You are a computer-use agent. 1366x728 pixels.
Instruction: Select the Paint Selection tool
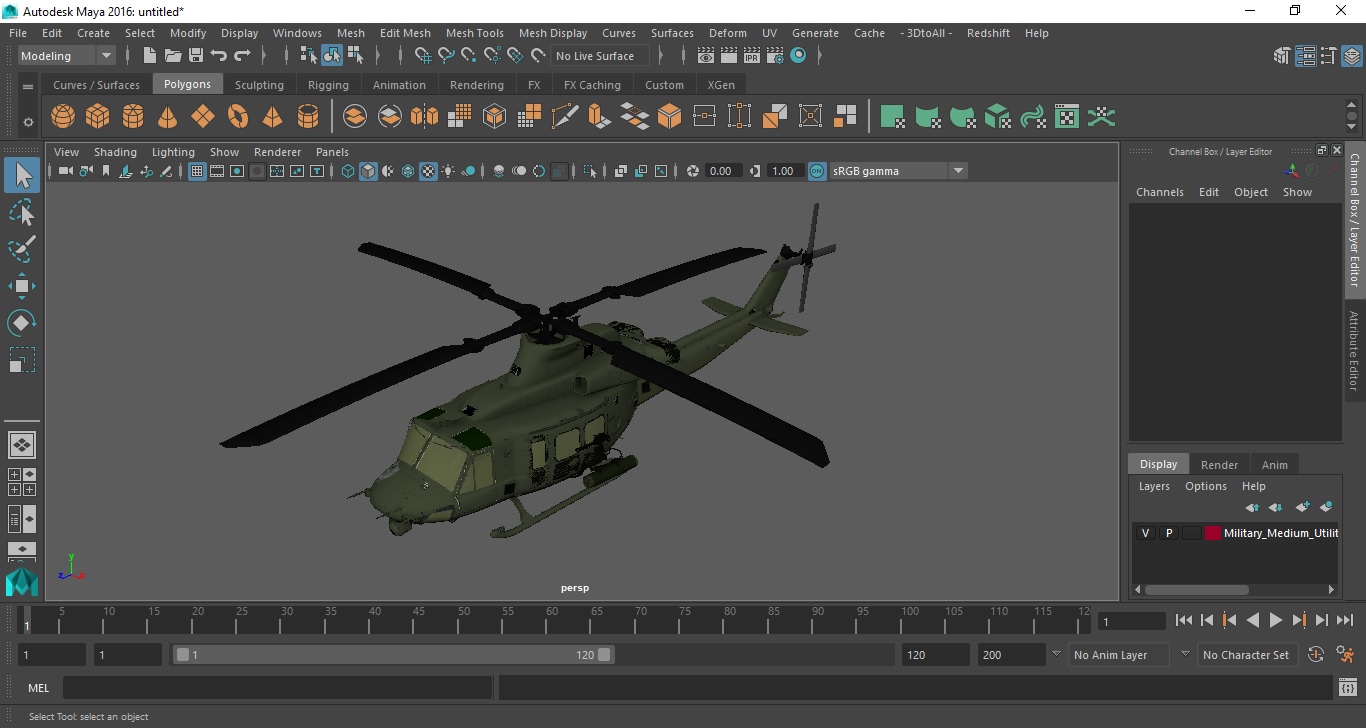pyautogui.click(x=22, y=249)
